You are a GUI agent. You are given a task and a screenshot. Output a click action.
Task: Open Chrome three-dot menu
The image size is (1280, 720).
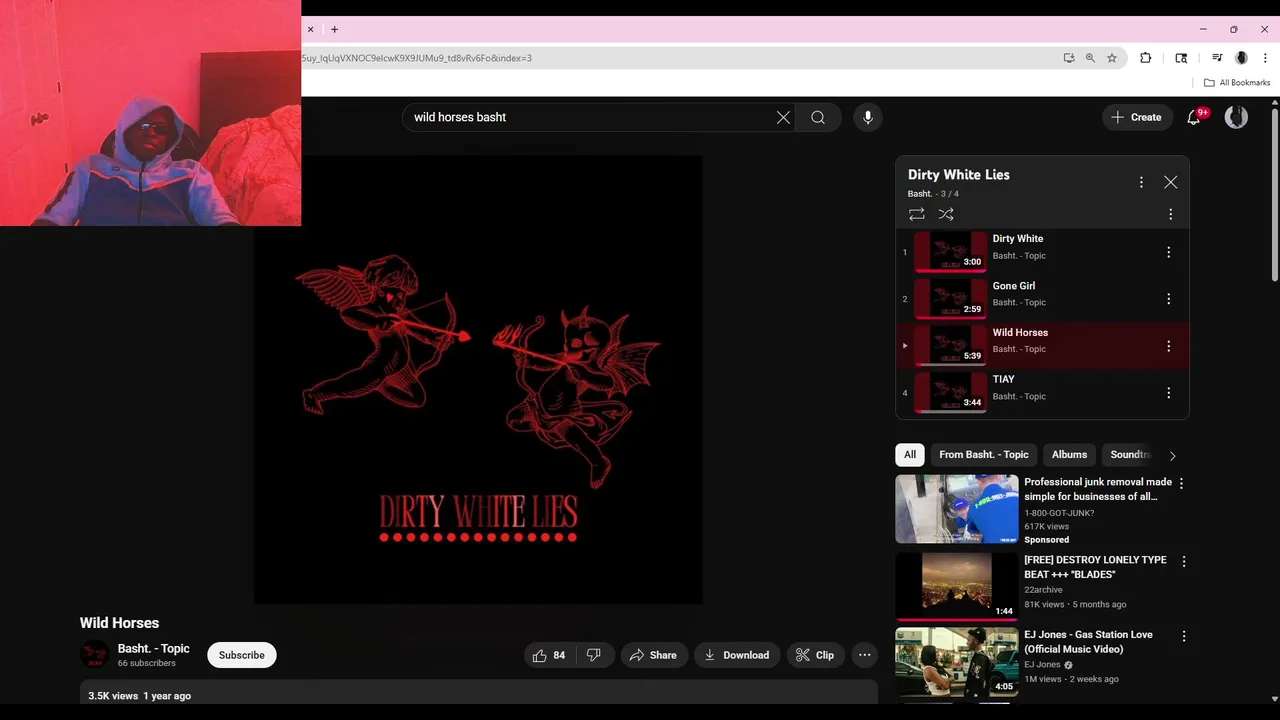tap(1265, 58)
